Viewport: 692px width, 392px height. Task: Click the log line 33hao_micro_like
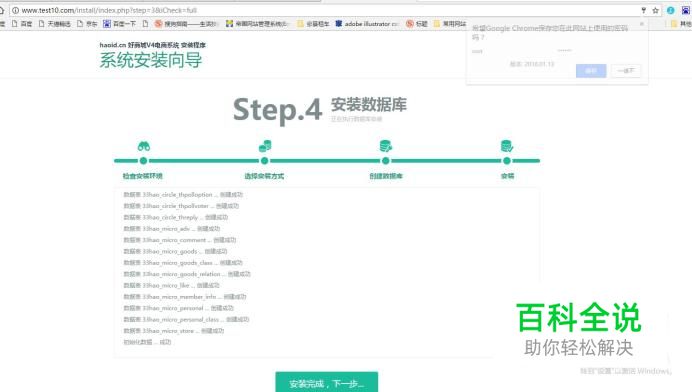(171, 286)
